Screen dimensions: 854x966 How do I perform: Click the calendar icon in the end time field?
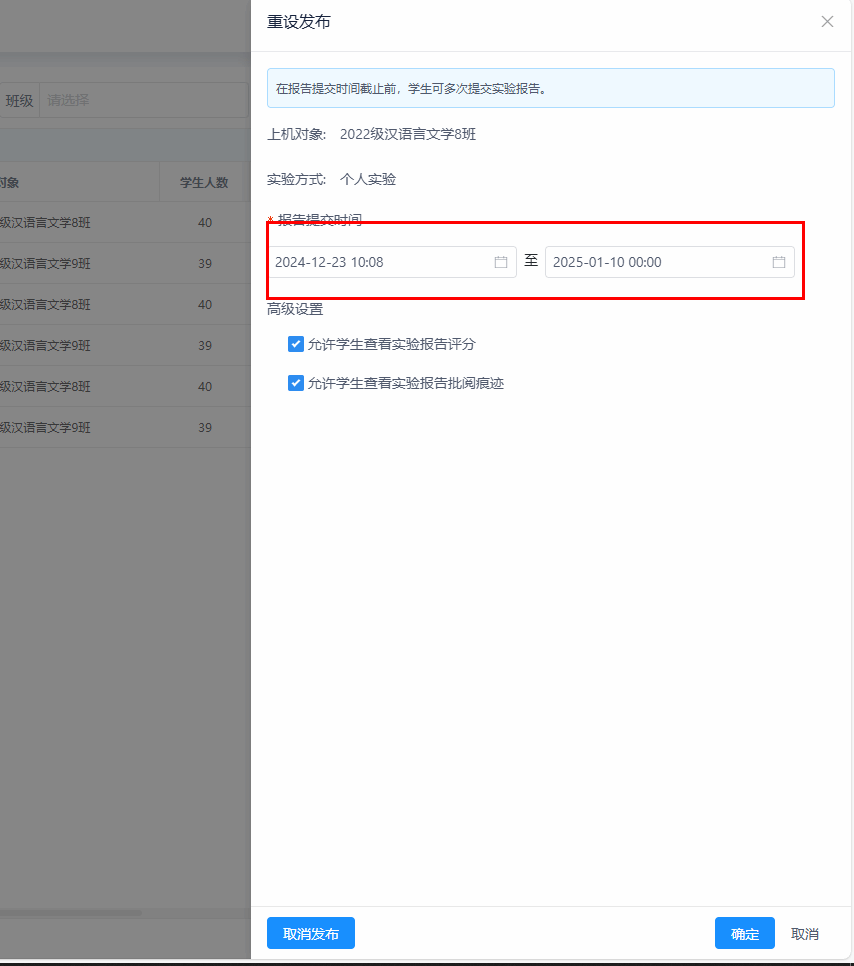point(779,262)
